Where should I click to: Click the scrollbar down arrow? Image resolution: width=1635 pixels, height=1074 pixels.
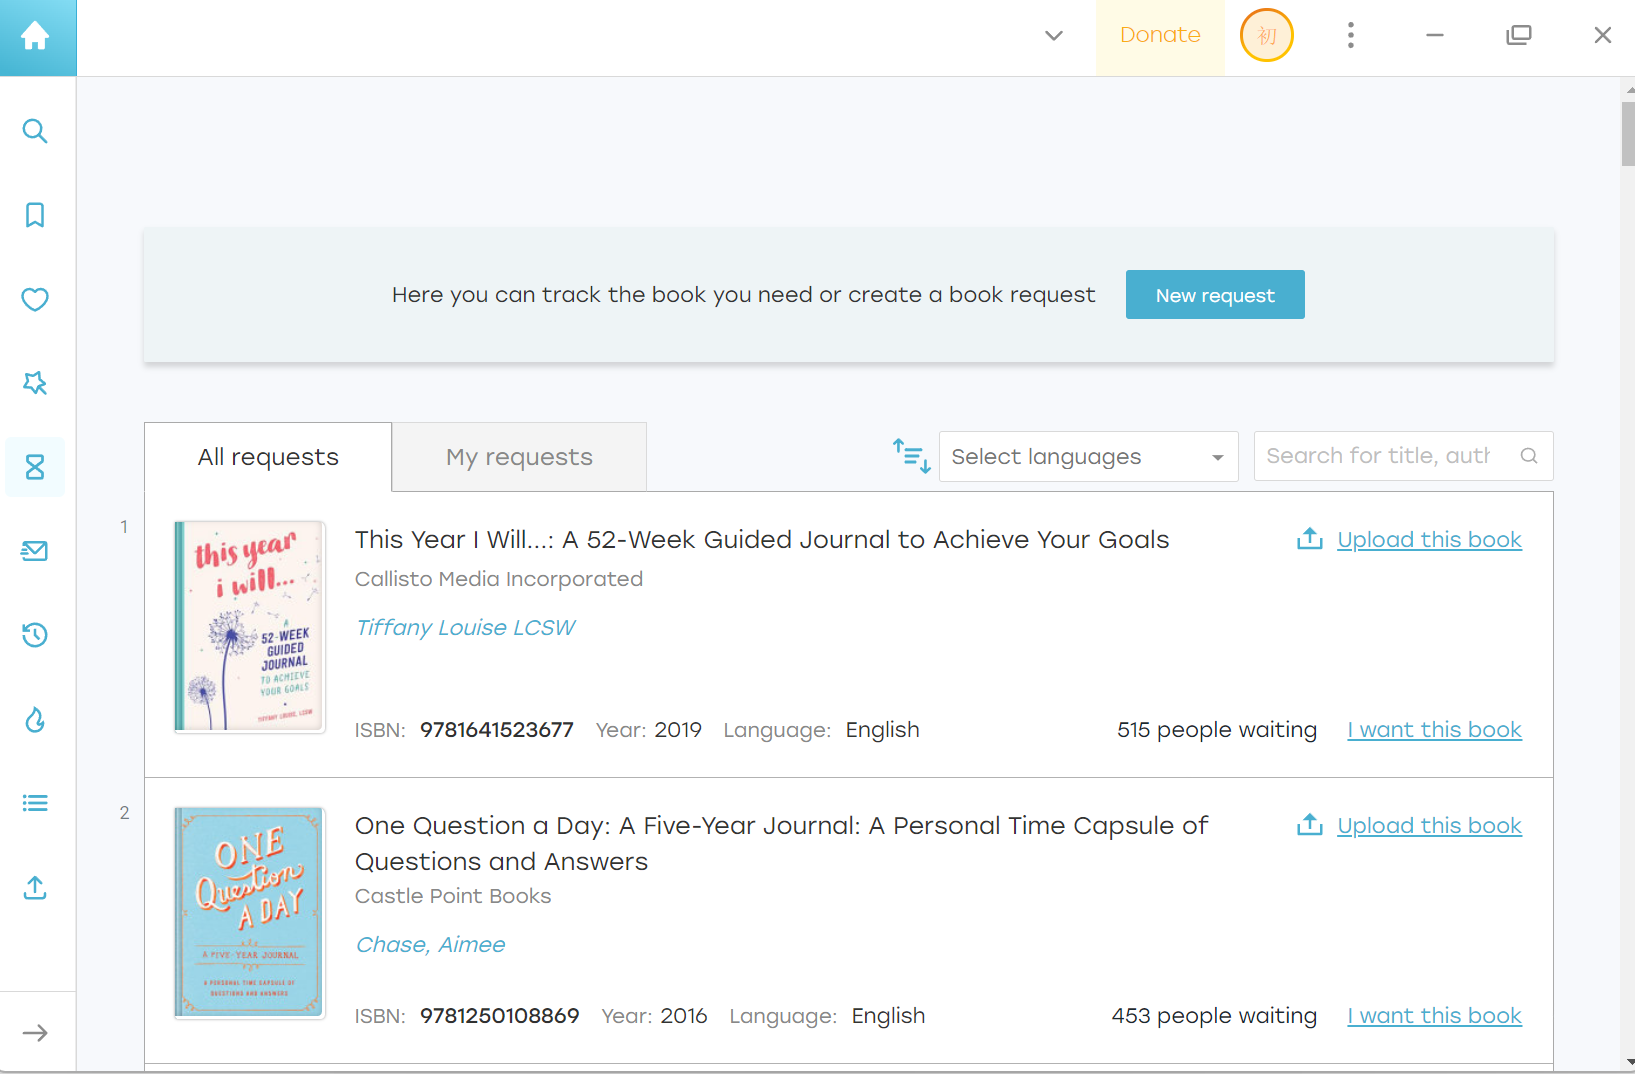1628,1062
